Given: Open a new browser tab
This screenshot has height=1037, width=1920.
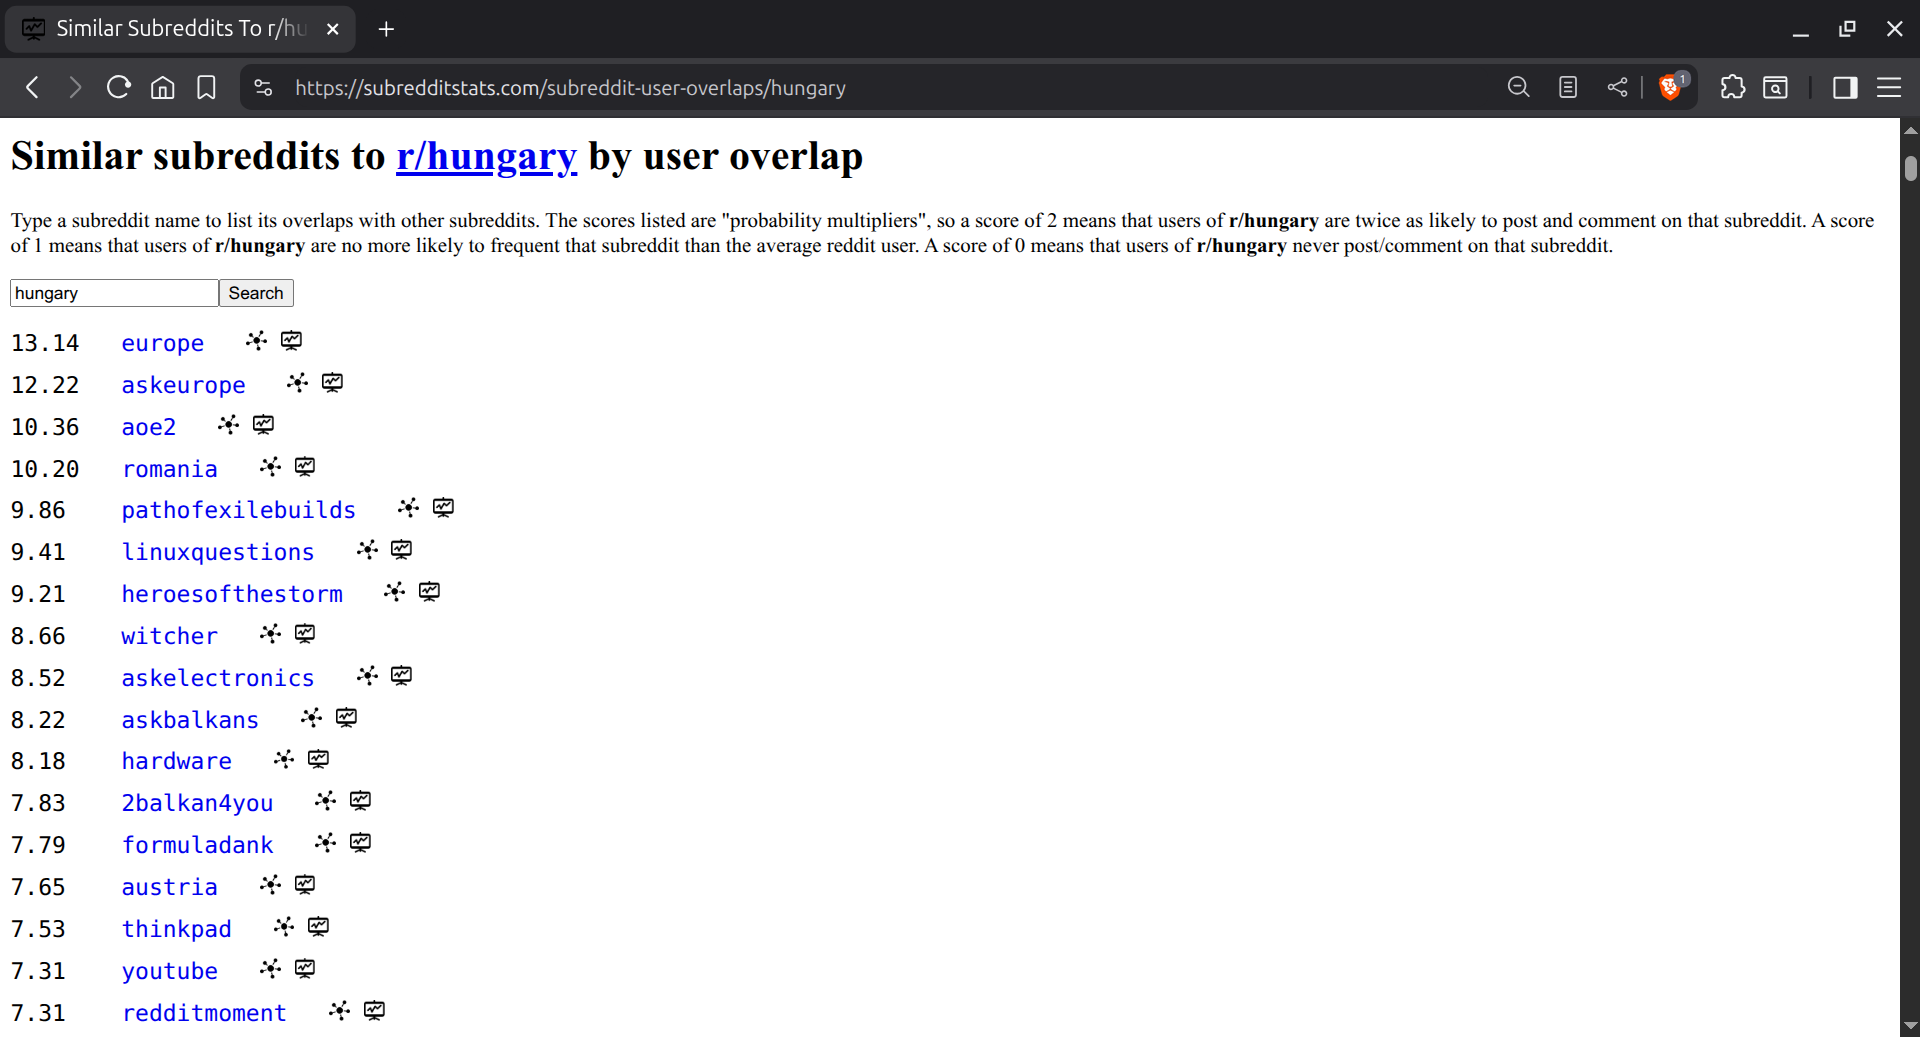Looking at the screenshot, I should pyautogui.click(x=386, y=29).
